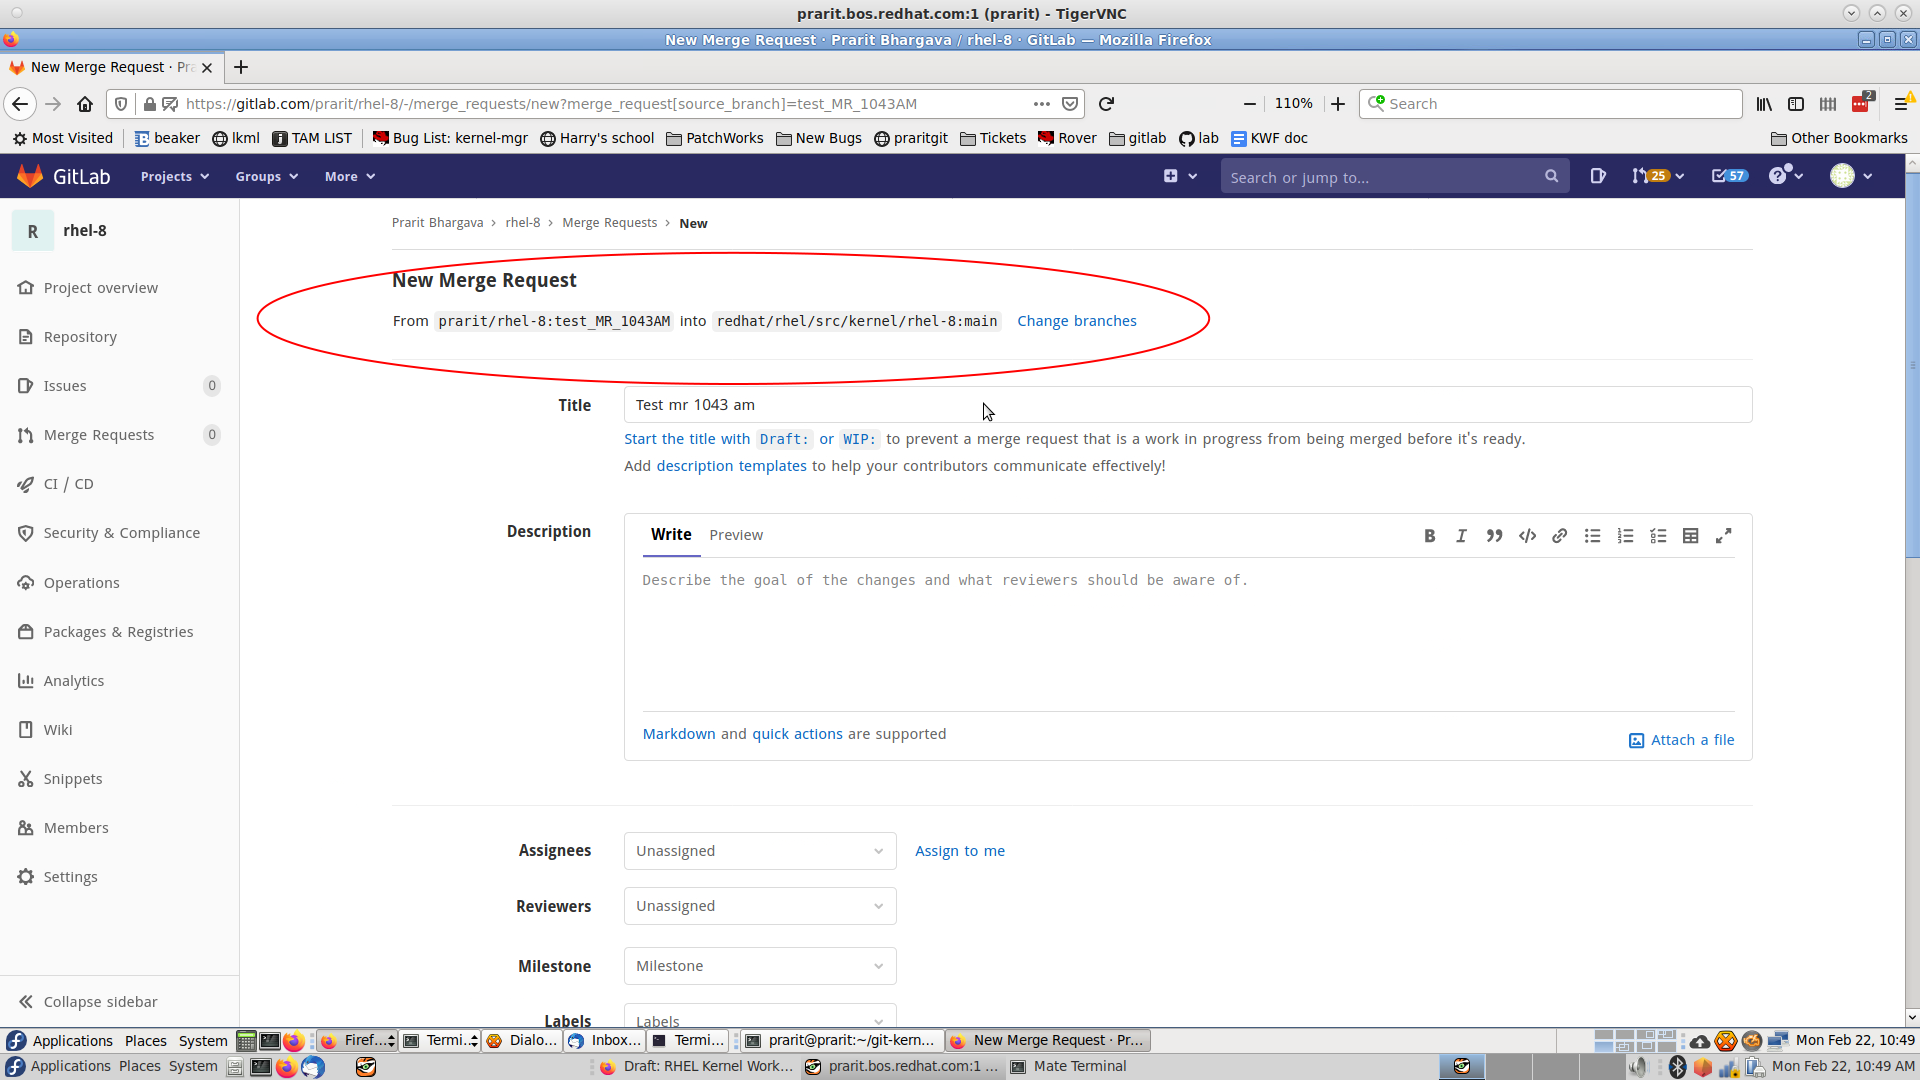Open the Assignees dropdown
The width and height of the screenshot is (1920, 1080).
click(x=759, y=851)
